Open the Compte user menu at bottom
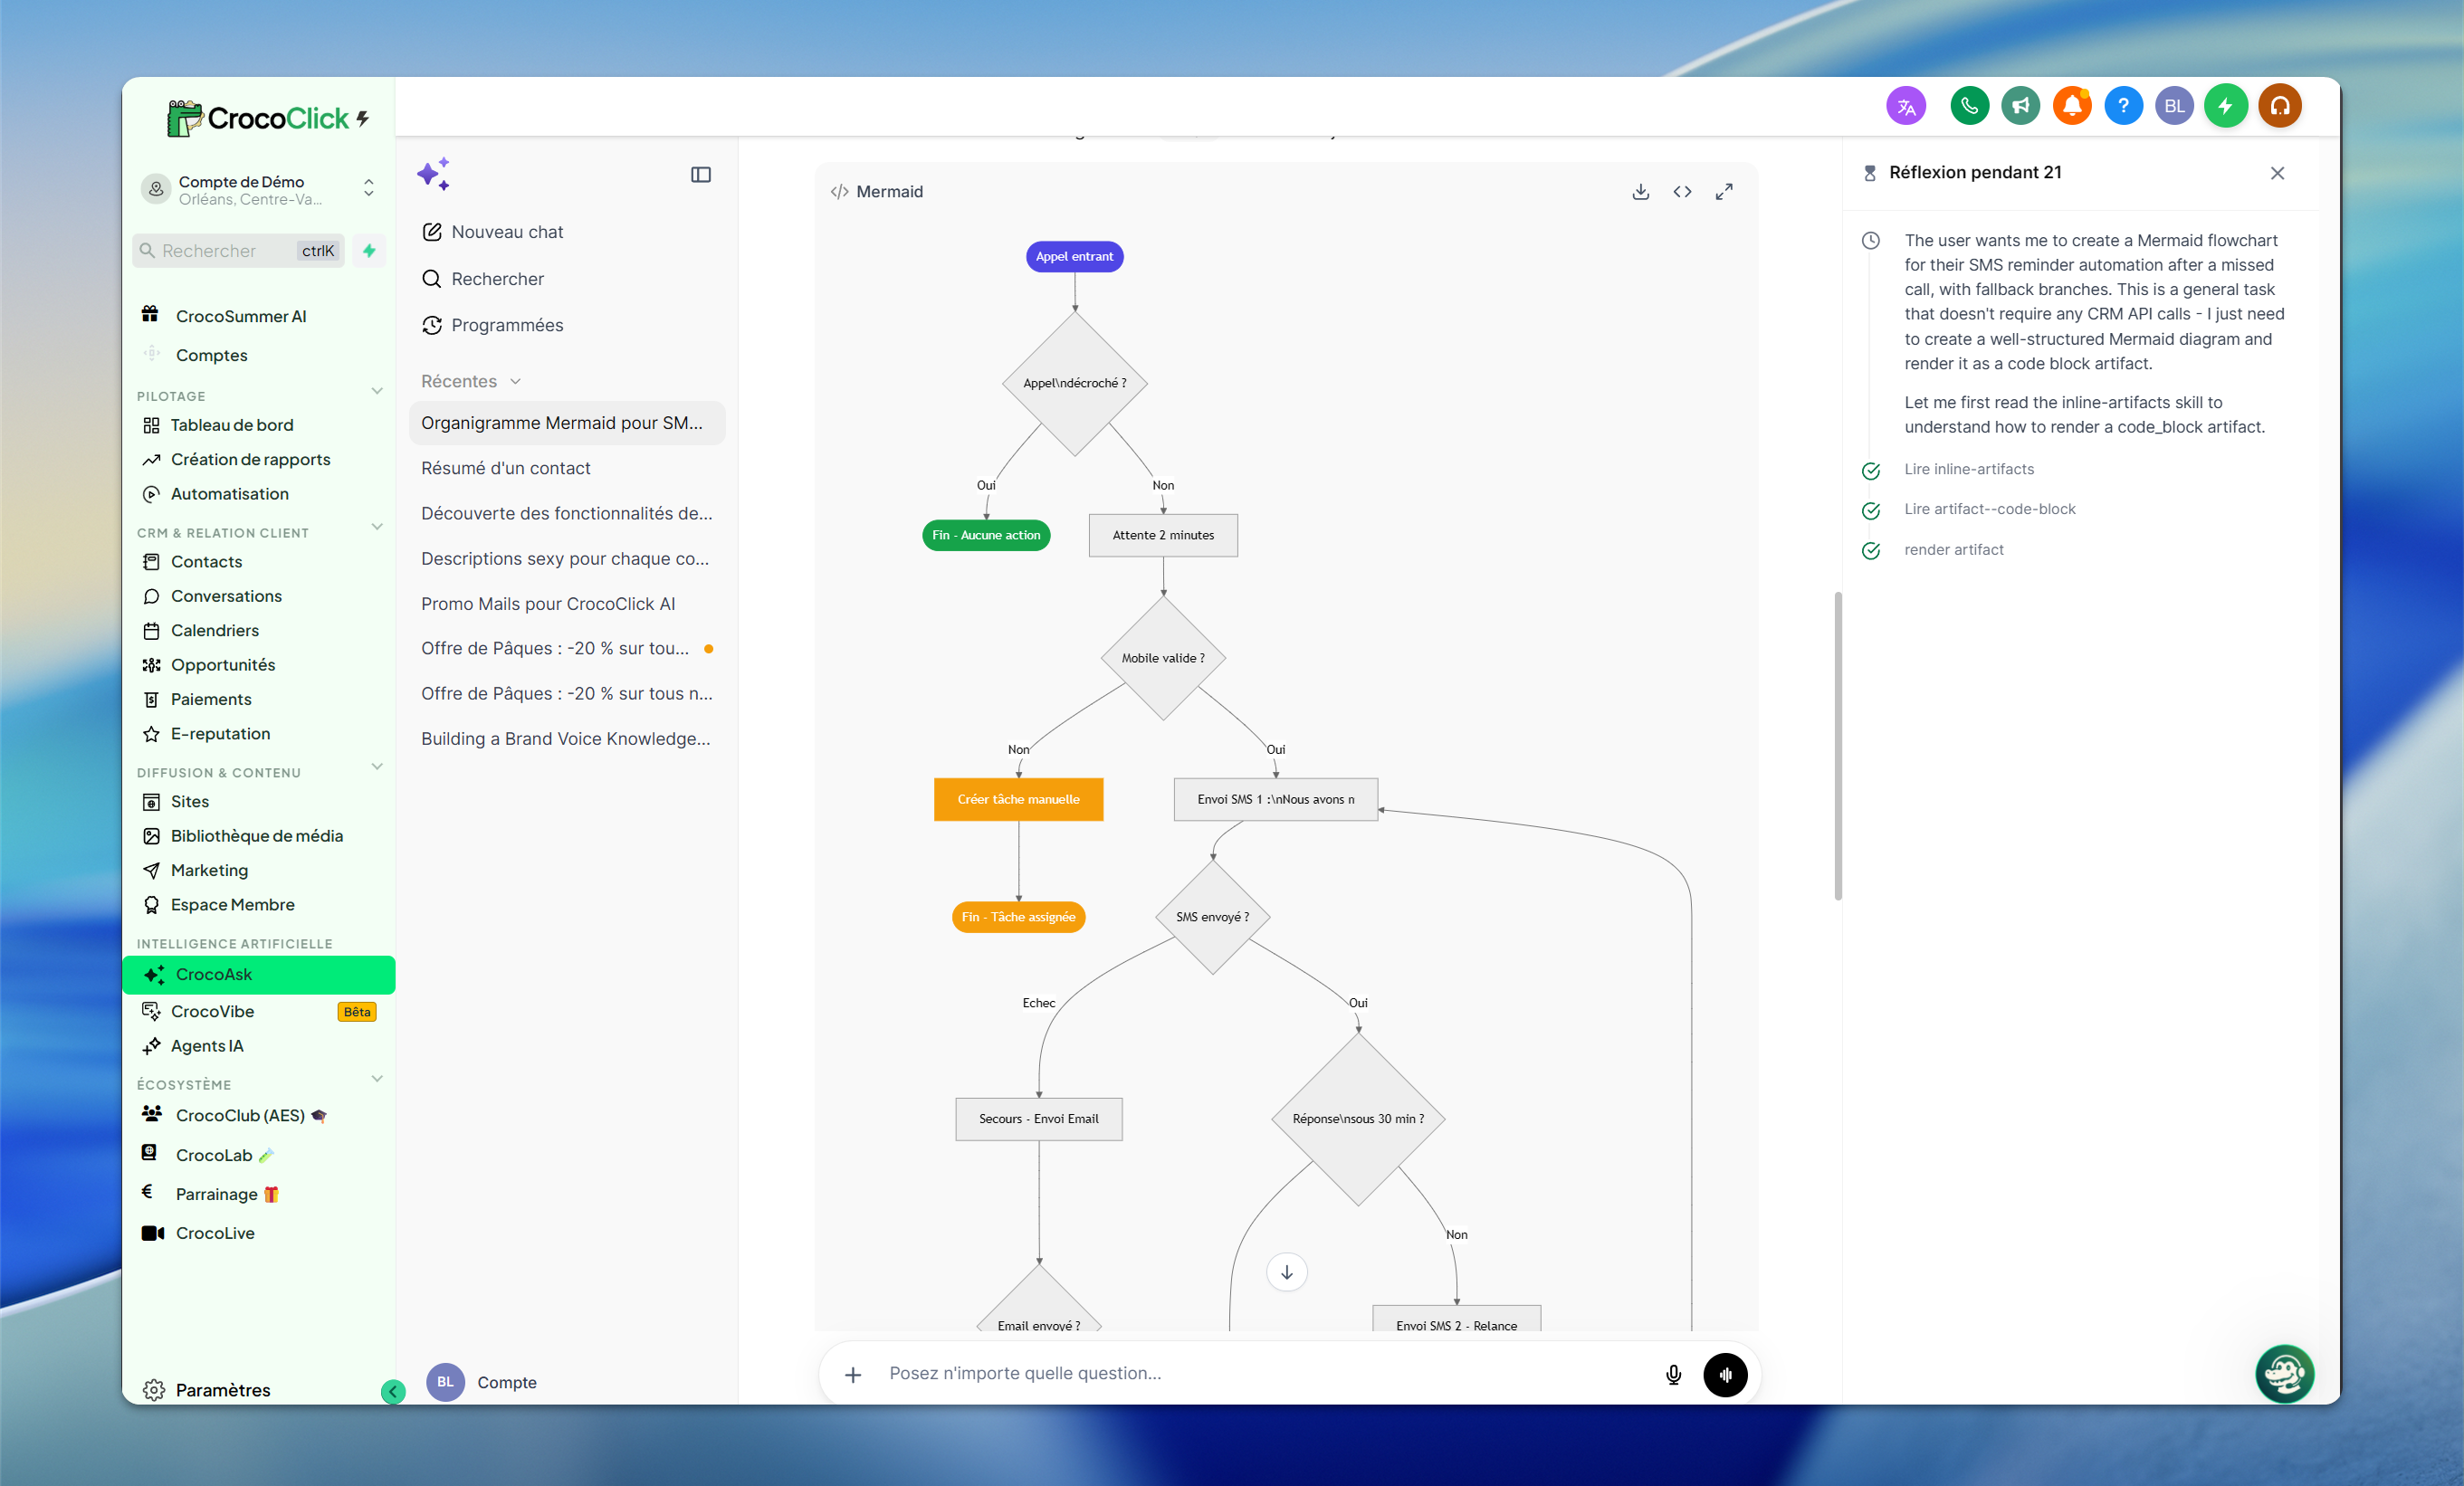2464x1486 pixels. point(482,1382)
